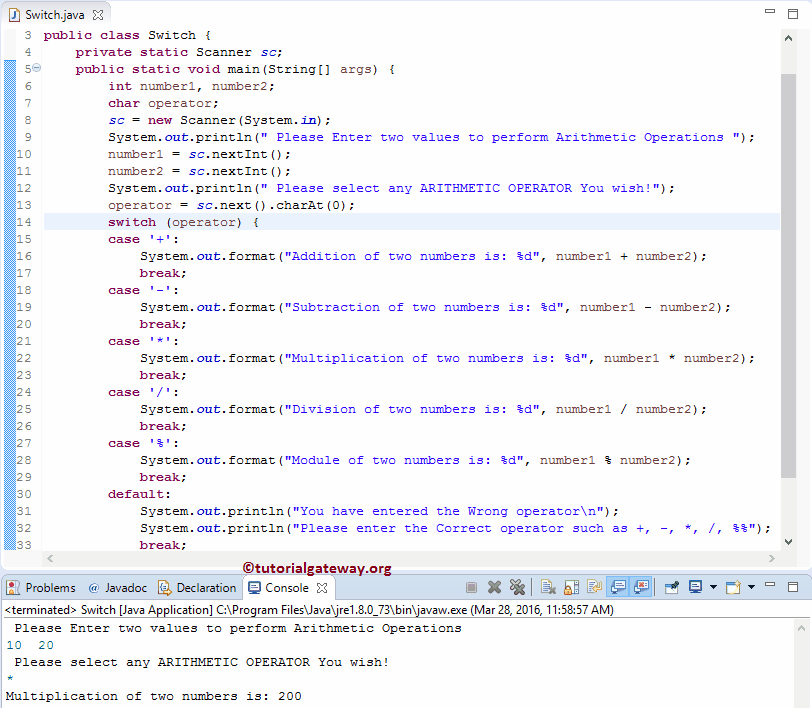
Task: Clear the Console output
Action: 550,588
